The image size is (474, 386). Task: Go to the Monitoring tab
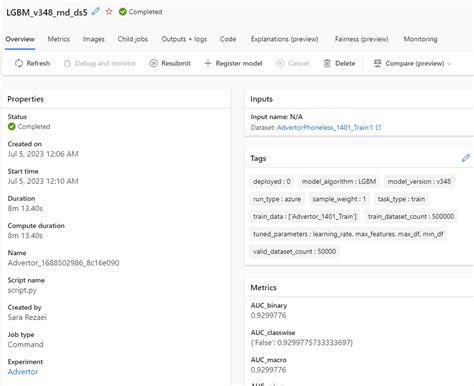(420, 39)
